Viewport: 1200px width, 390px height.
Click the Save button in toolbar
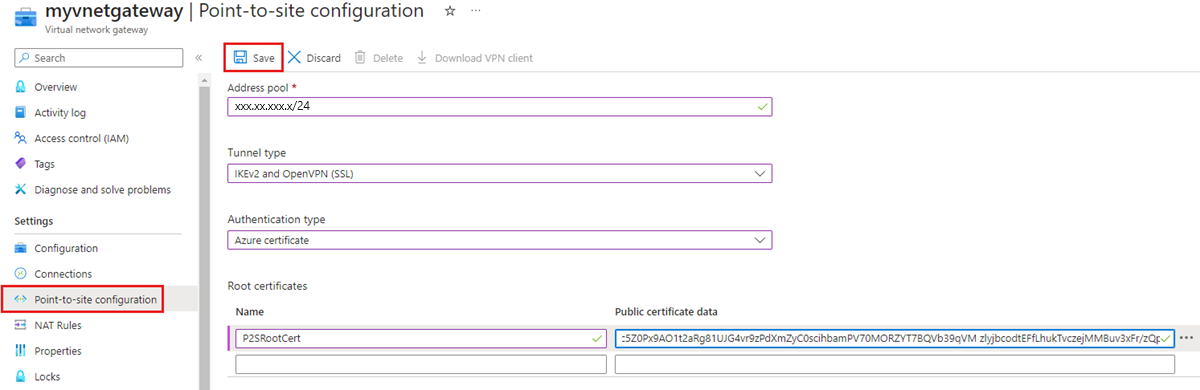click(x=254, y=58)
